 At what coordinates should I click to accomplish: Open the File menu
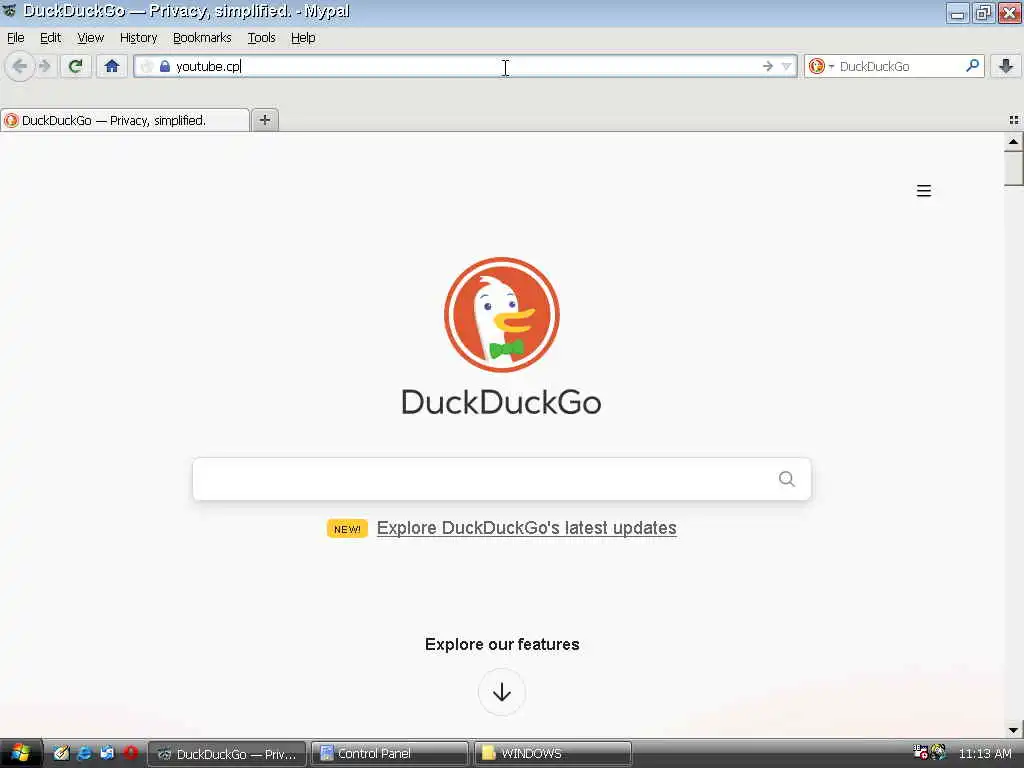(x=16, y=38)
